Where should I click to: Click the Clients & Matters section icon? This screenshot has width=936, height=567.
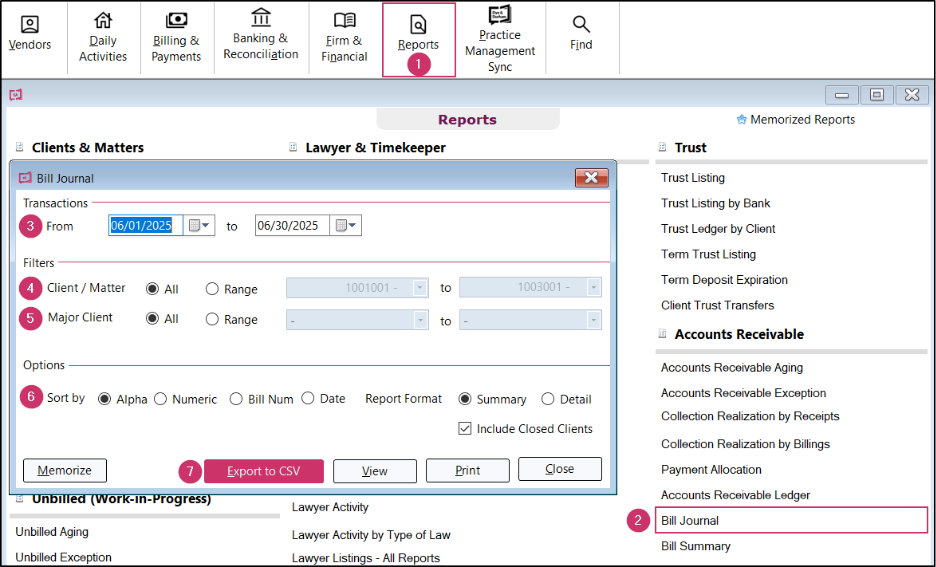(19, 147)
